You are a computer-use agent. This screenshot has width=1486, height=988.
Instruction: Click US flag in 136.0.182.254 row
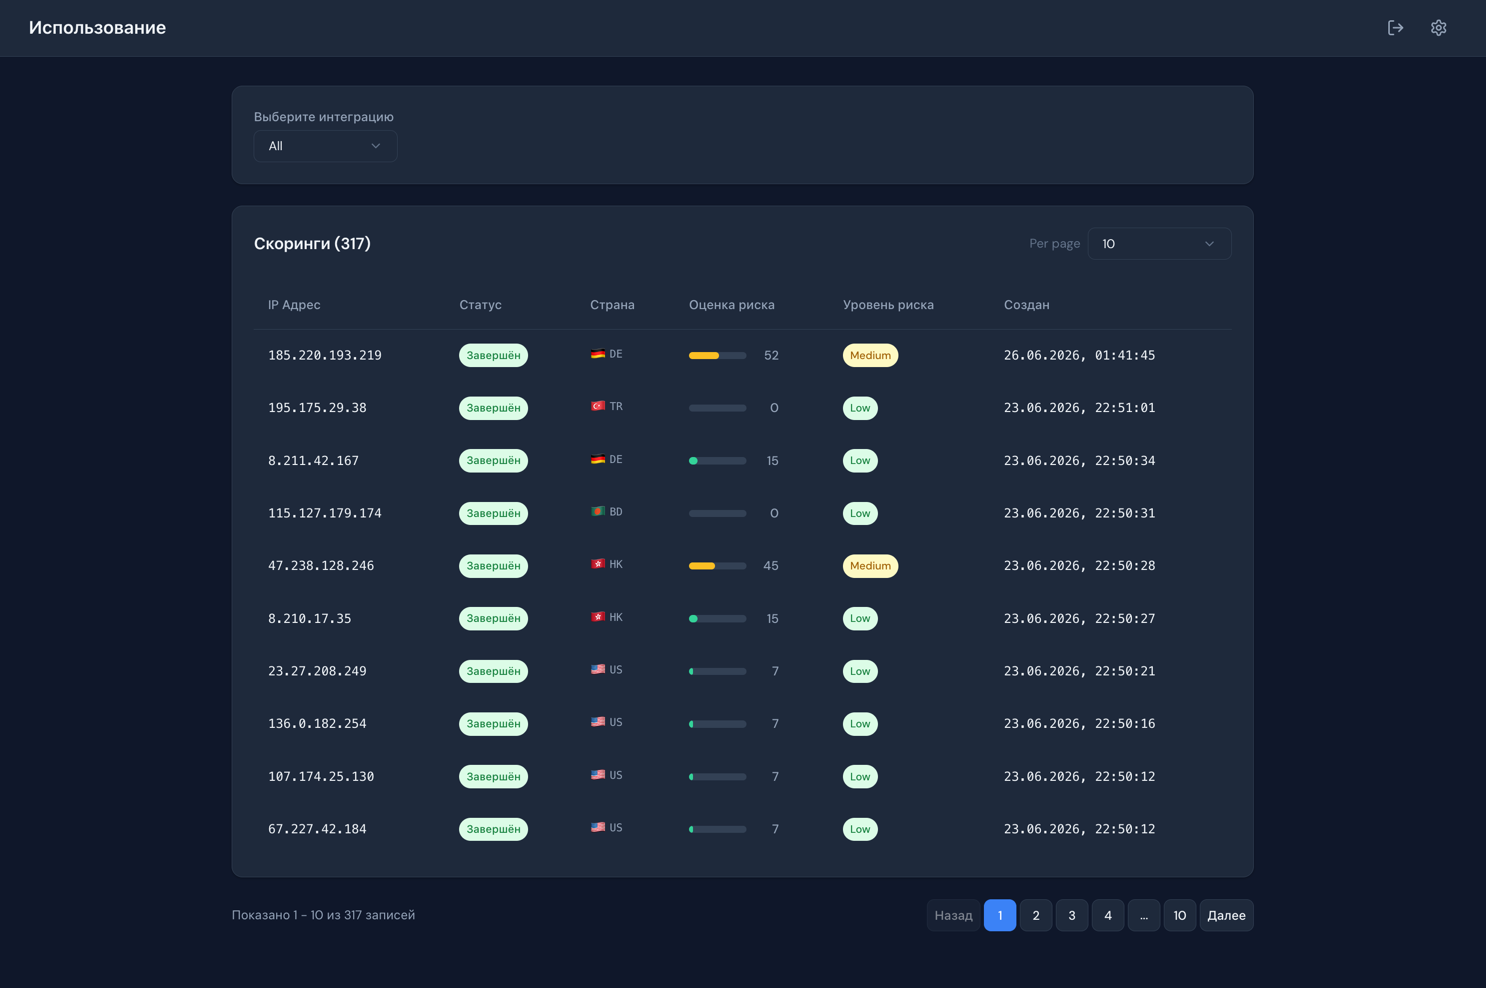[x=598, y=722]
